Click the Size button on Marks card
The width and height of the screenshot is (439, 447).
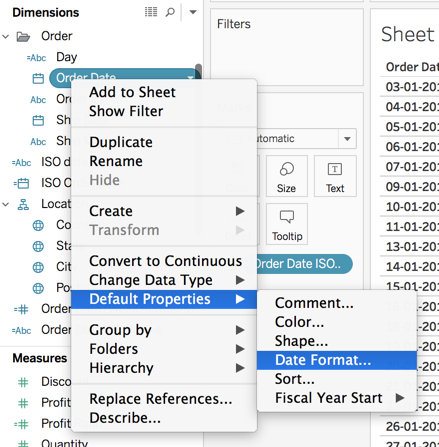pyautogui.click(x=286, y=176)
